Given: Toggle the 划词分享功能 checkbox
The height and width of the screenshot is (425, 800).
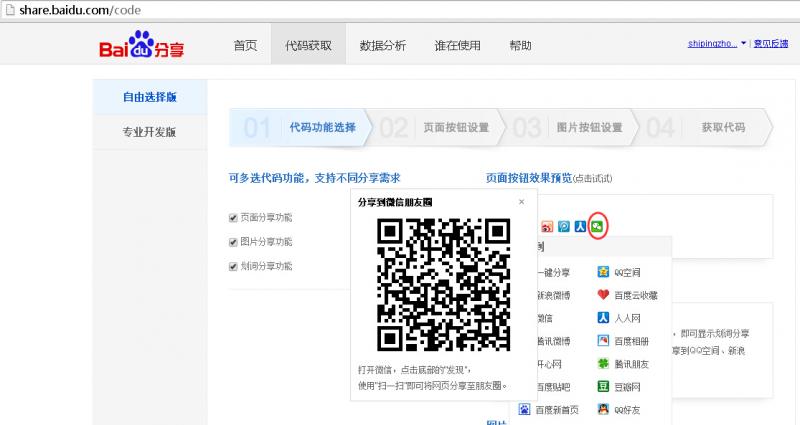Looking at the screenshot, I should point(233,266).
